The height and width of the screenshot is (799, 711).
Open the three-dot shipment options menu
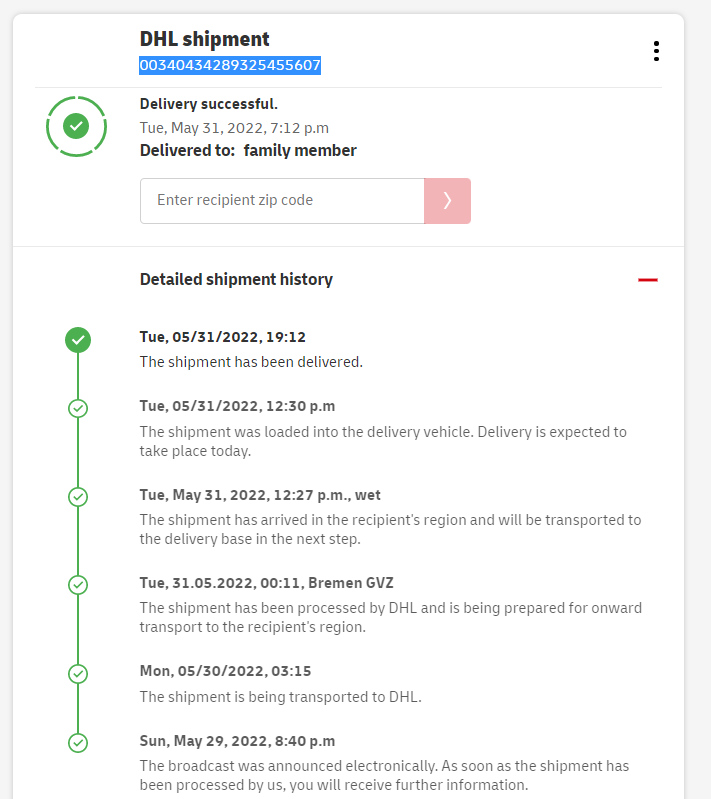tap(656, 51)
